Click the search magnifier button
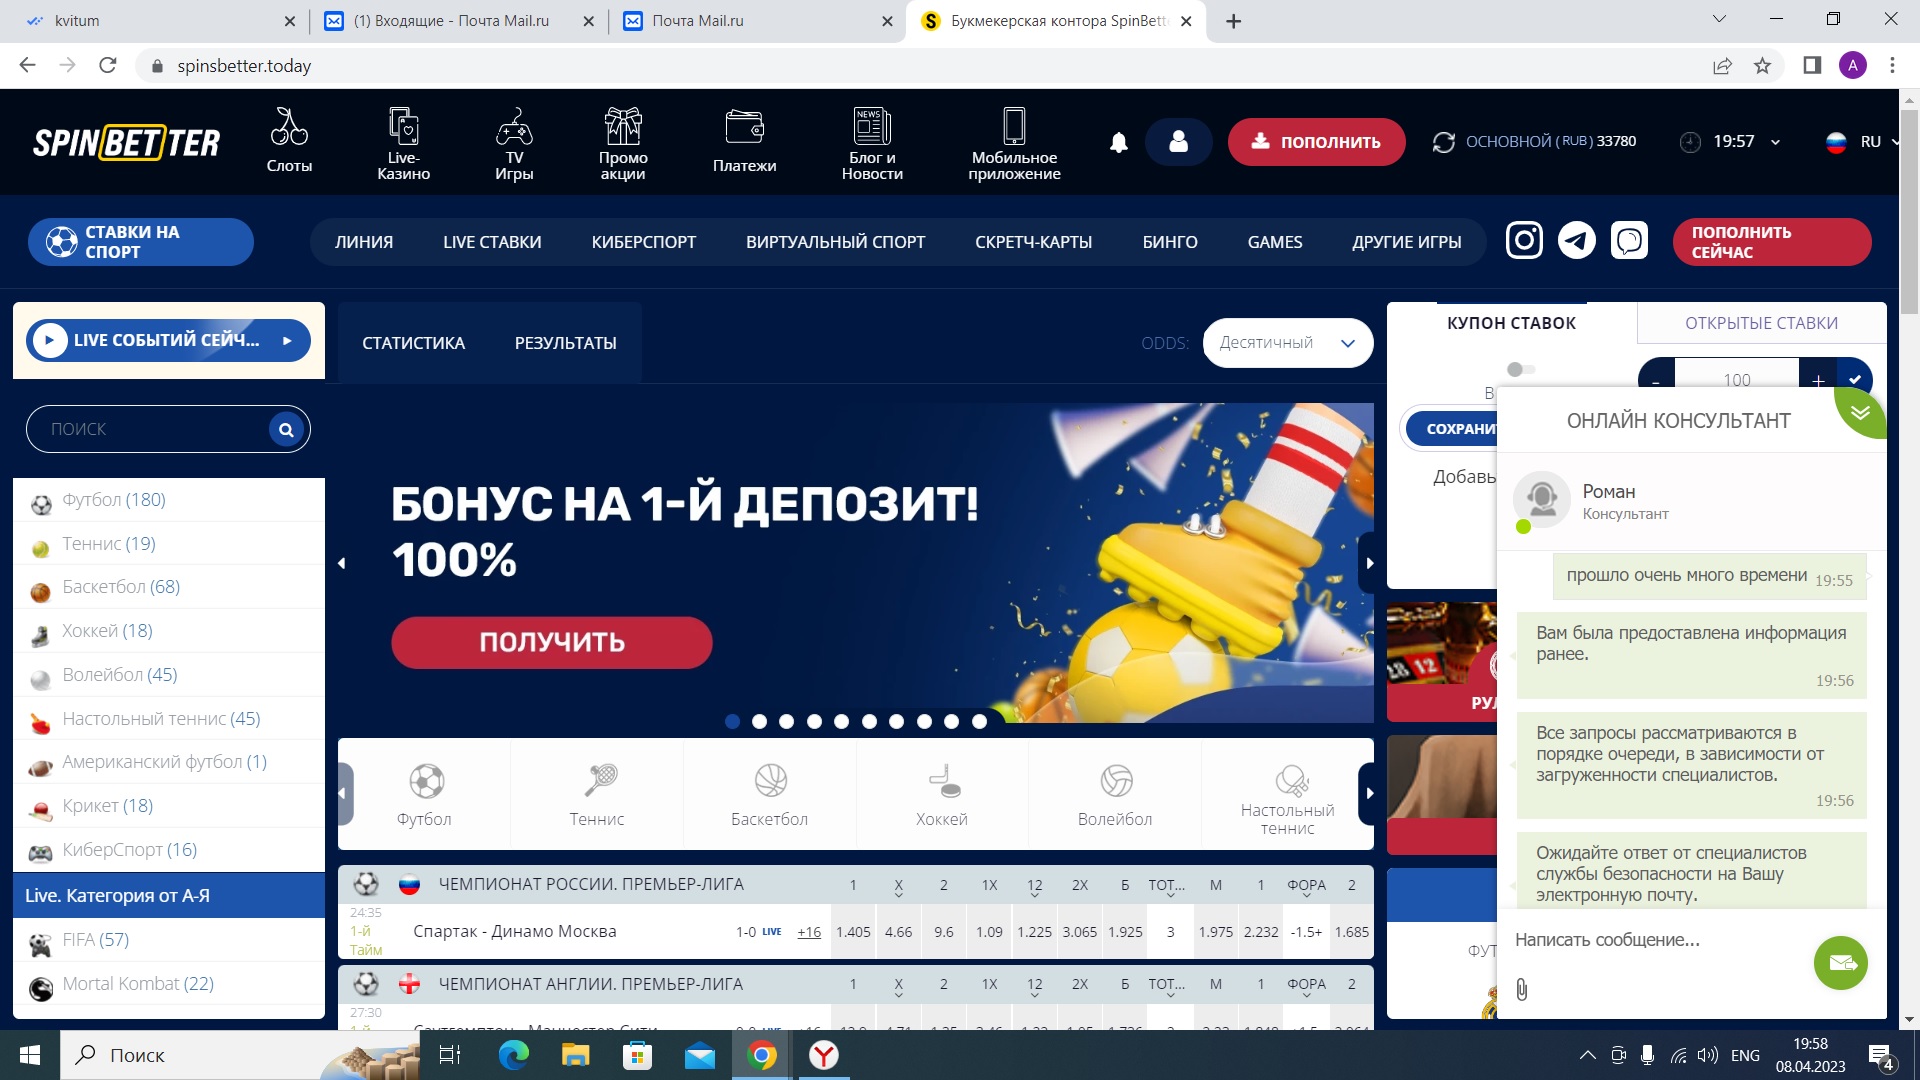The height and width of the screenshot is (1080, 1920). [x=286, y=429]
